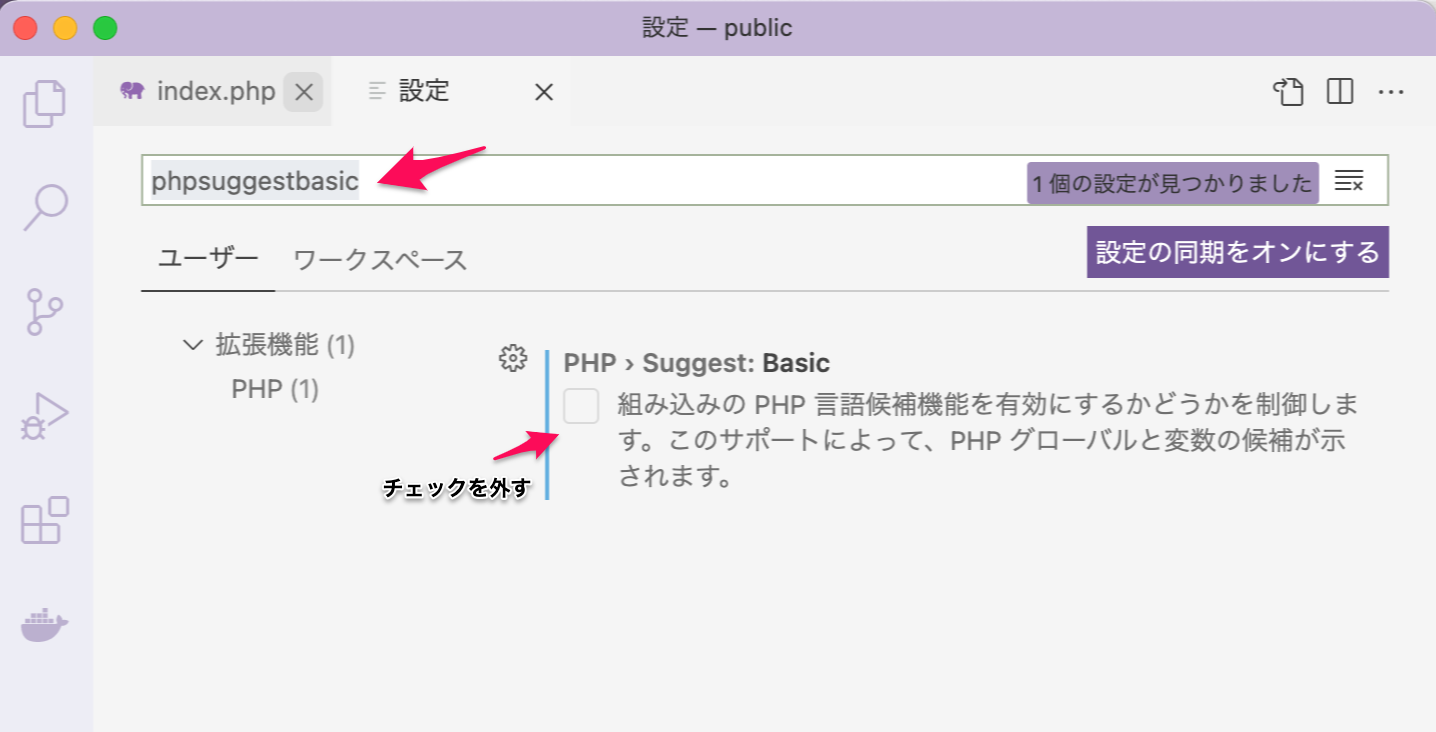
Task: Open the Explorer view in the sidebar
Action: click(44, 101)
